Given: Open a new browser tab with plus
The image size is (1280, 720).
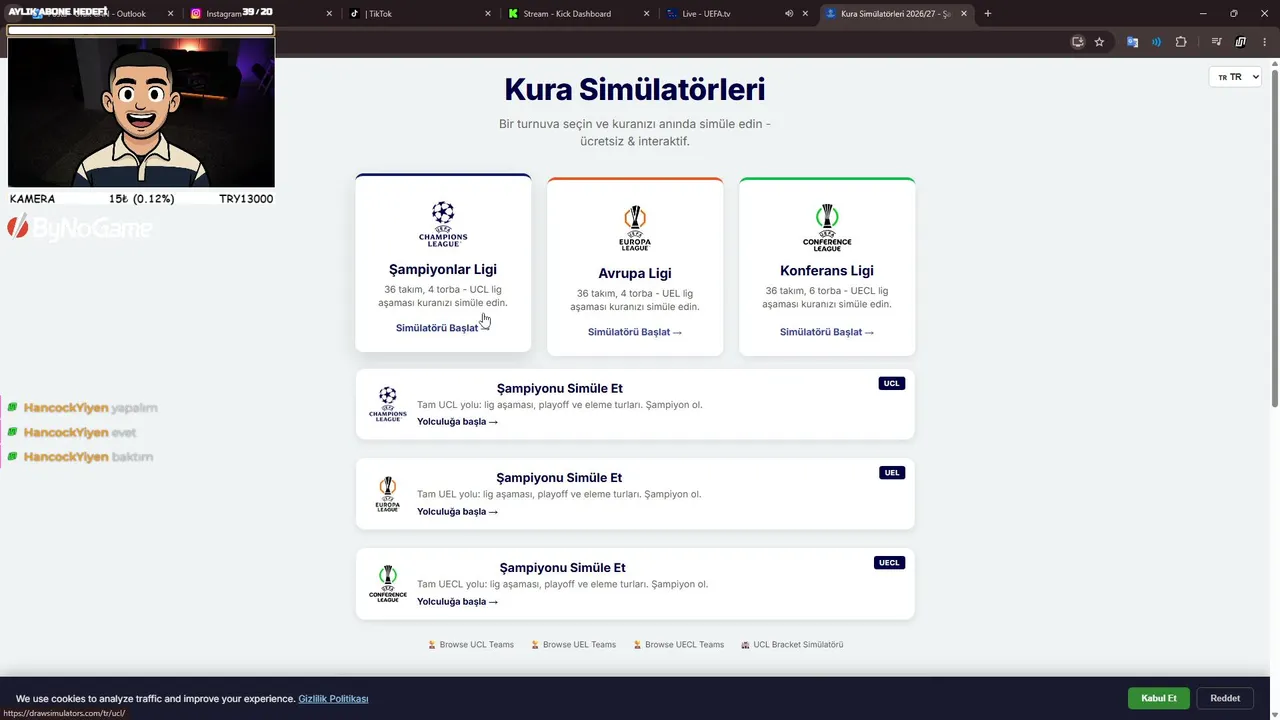Looking at the screenshot, I should coord(988,14).
